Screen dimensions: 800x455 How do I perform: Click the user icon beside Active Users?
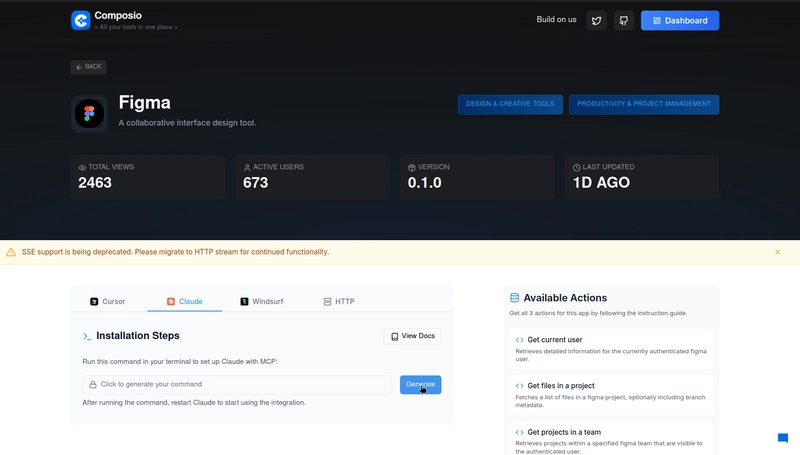[247, 167]
